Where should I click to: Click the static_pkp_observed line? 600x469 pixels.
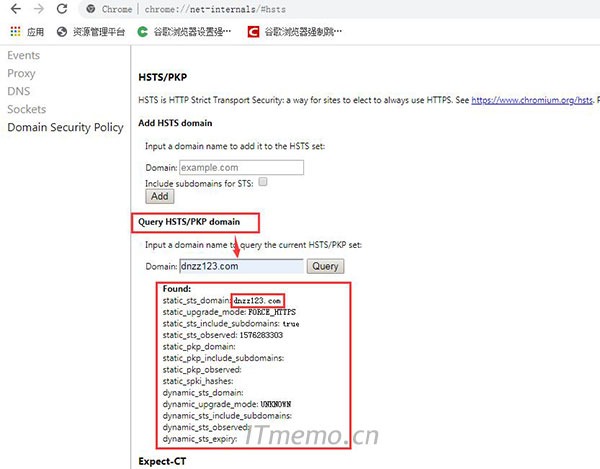[202, 370]
